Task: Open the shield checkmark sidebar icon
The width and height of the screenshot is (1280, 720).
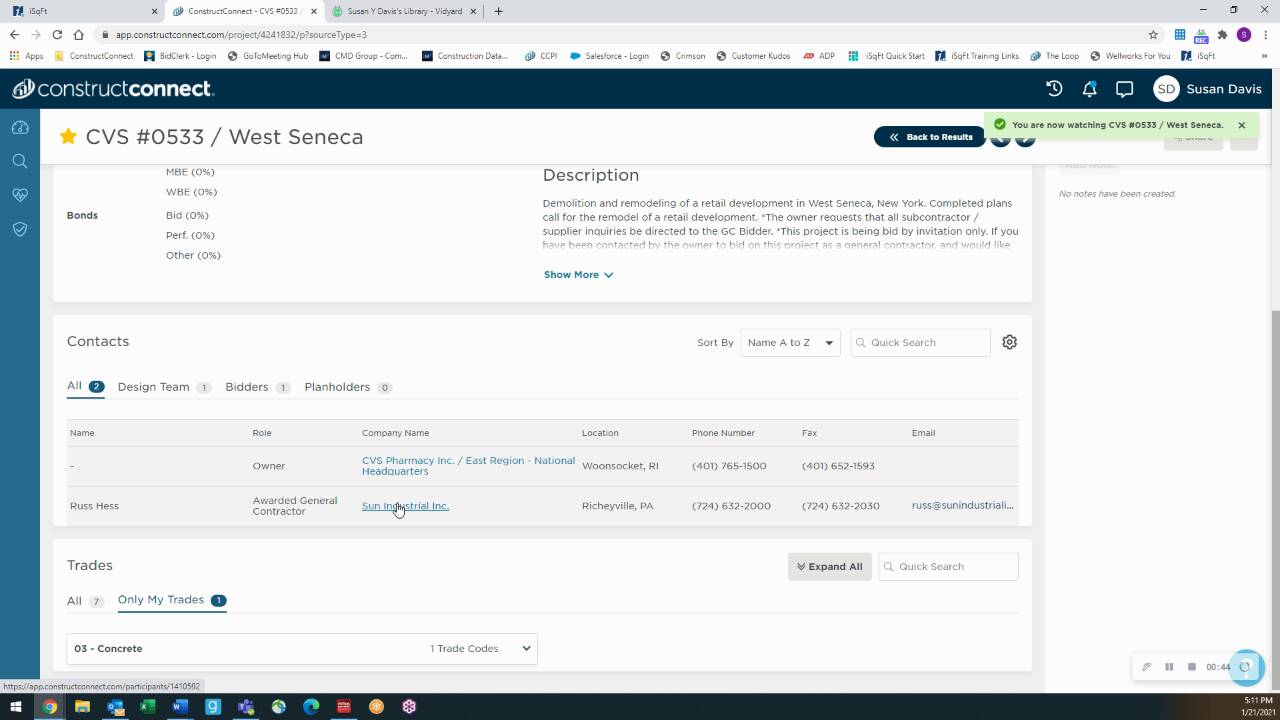Action: 19,229
